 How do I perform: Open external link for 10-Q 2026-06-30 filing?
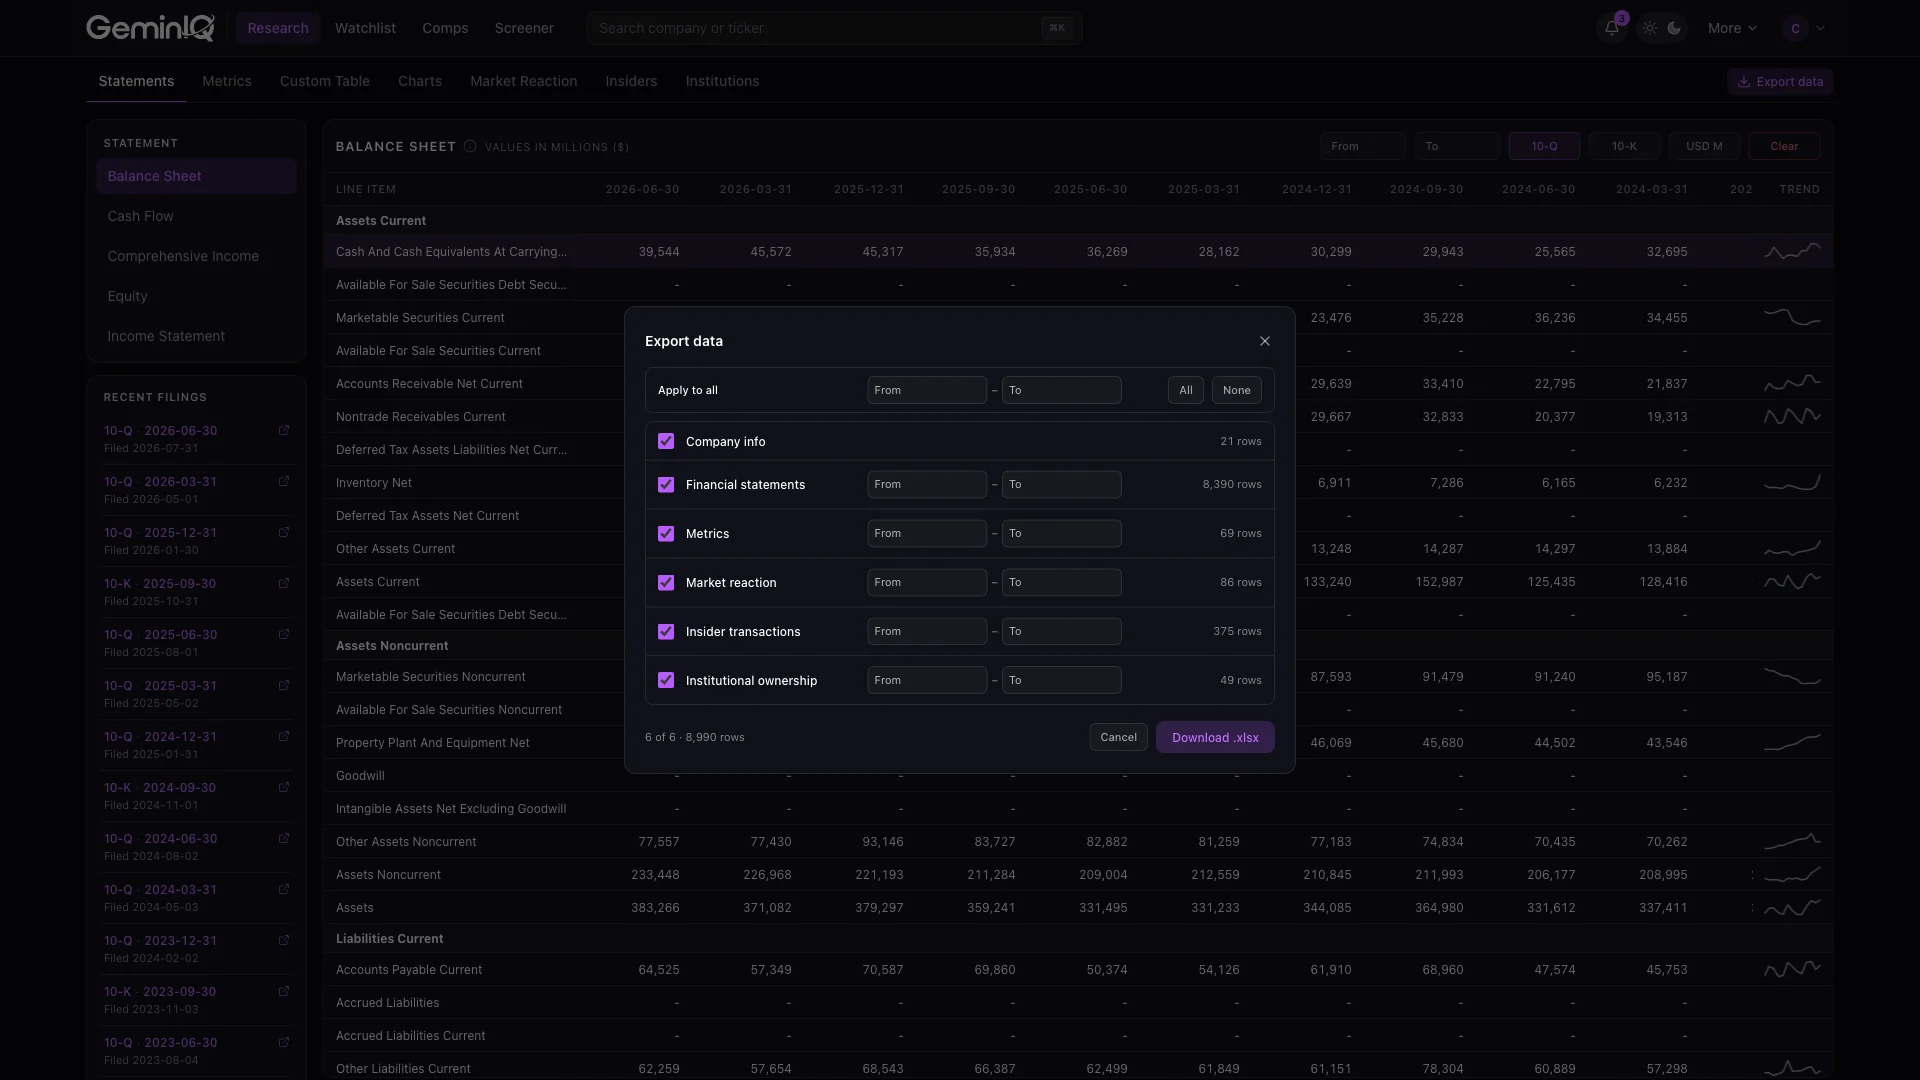284,430
